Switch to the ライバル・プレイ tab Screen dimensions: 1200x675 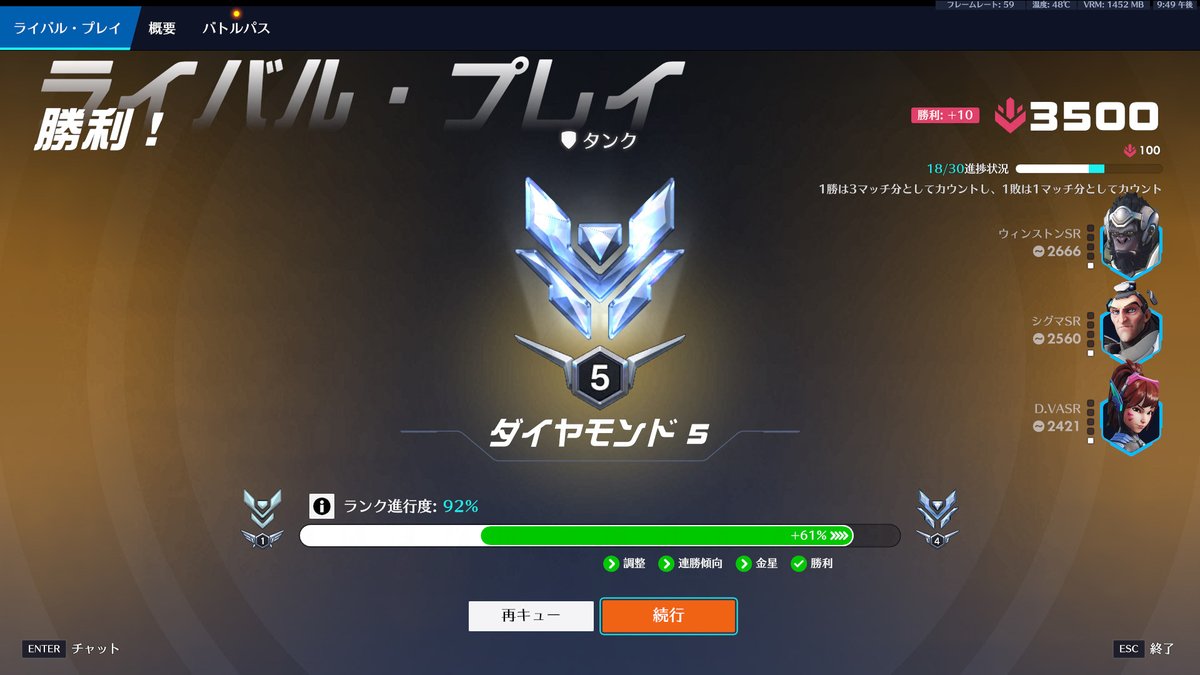[66, 28]
